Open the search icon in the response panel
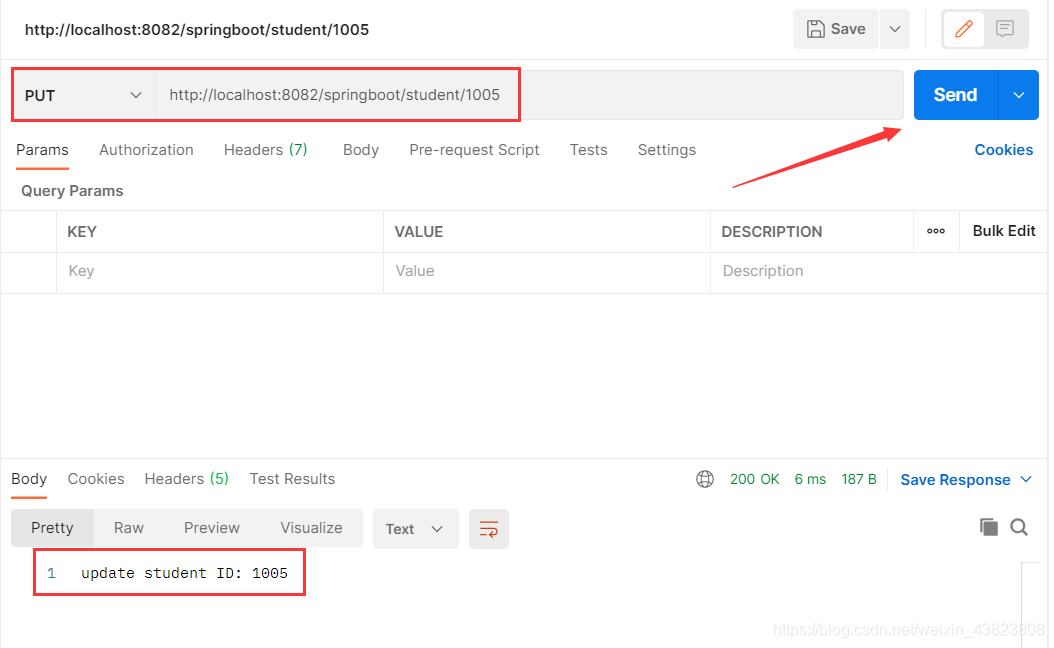This screenshot has height=648, width=1054. point(1019,527)
